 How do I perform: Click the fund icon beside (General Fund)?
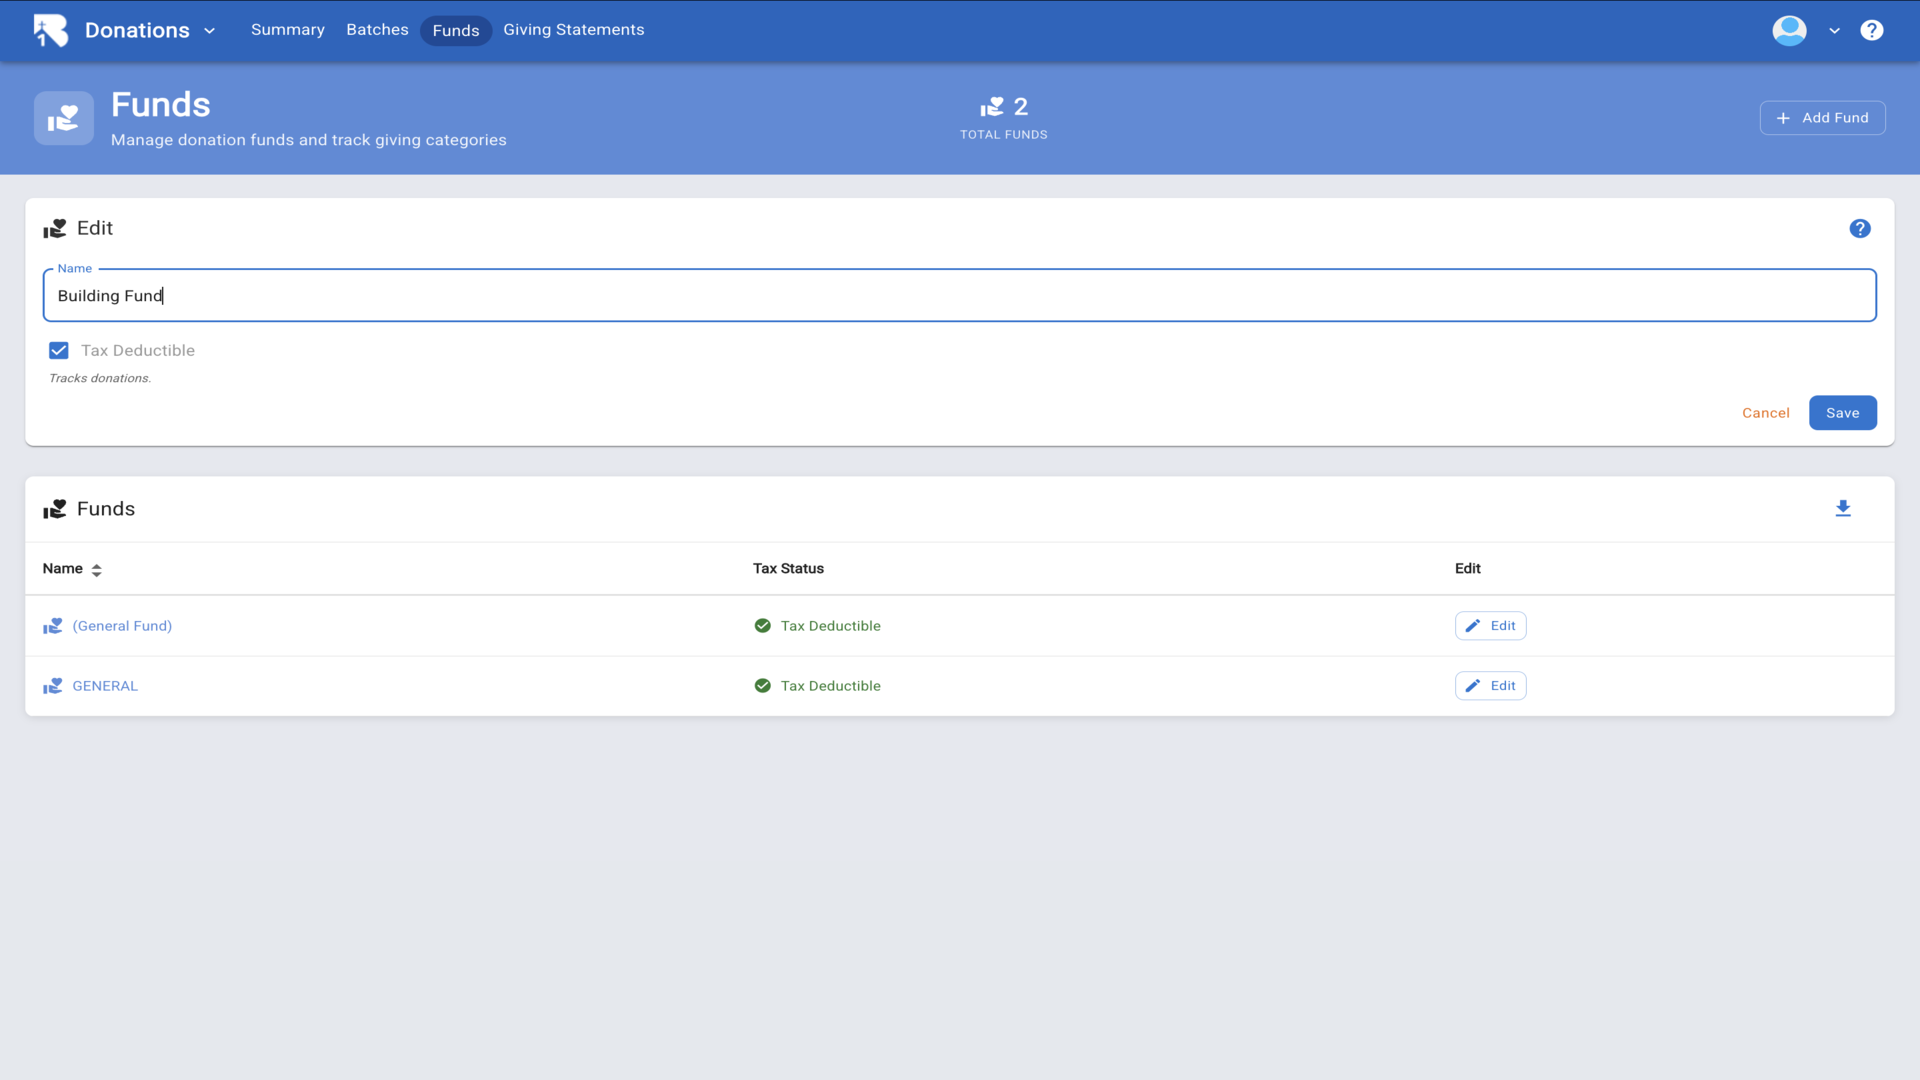[x=53, y=626]
